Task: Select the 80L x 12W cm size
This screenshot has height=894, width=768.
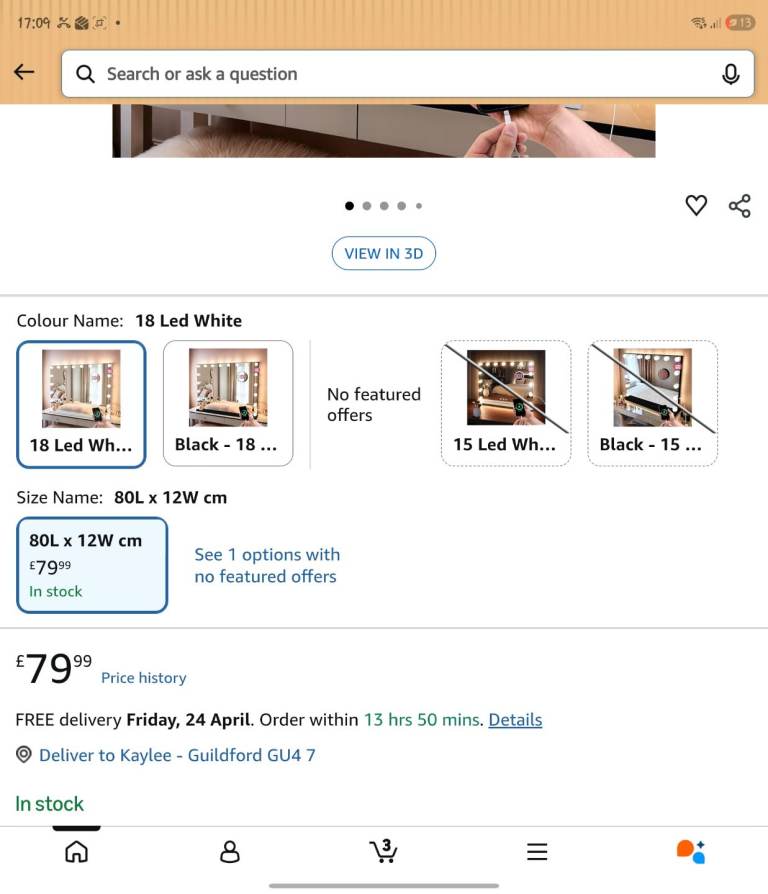Action: tap(92, 565)
